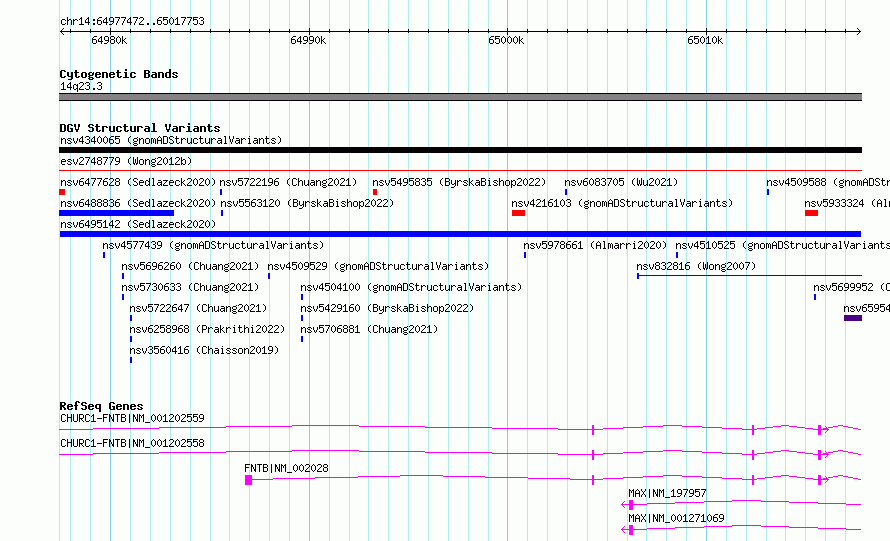Screen dimensions: 890x541
Task: Click the purple variant bar at right edge
Action: coord(853,318)
